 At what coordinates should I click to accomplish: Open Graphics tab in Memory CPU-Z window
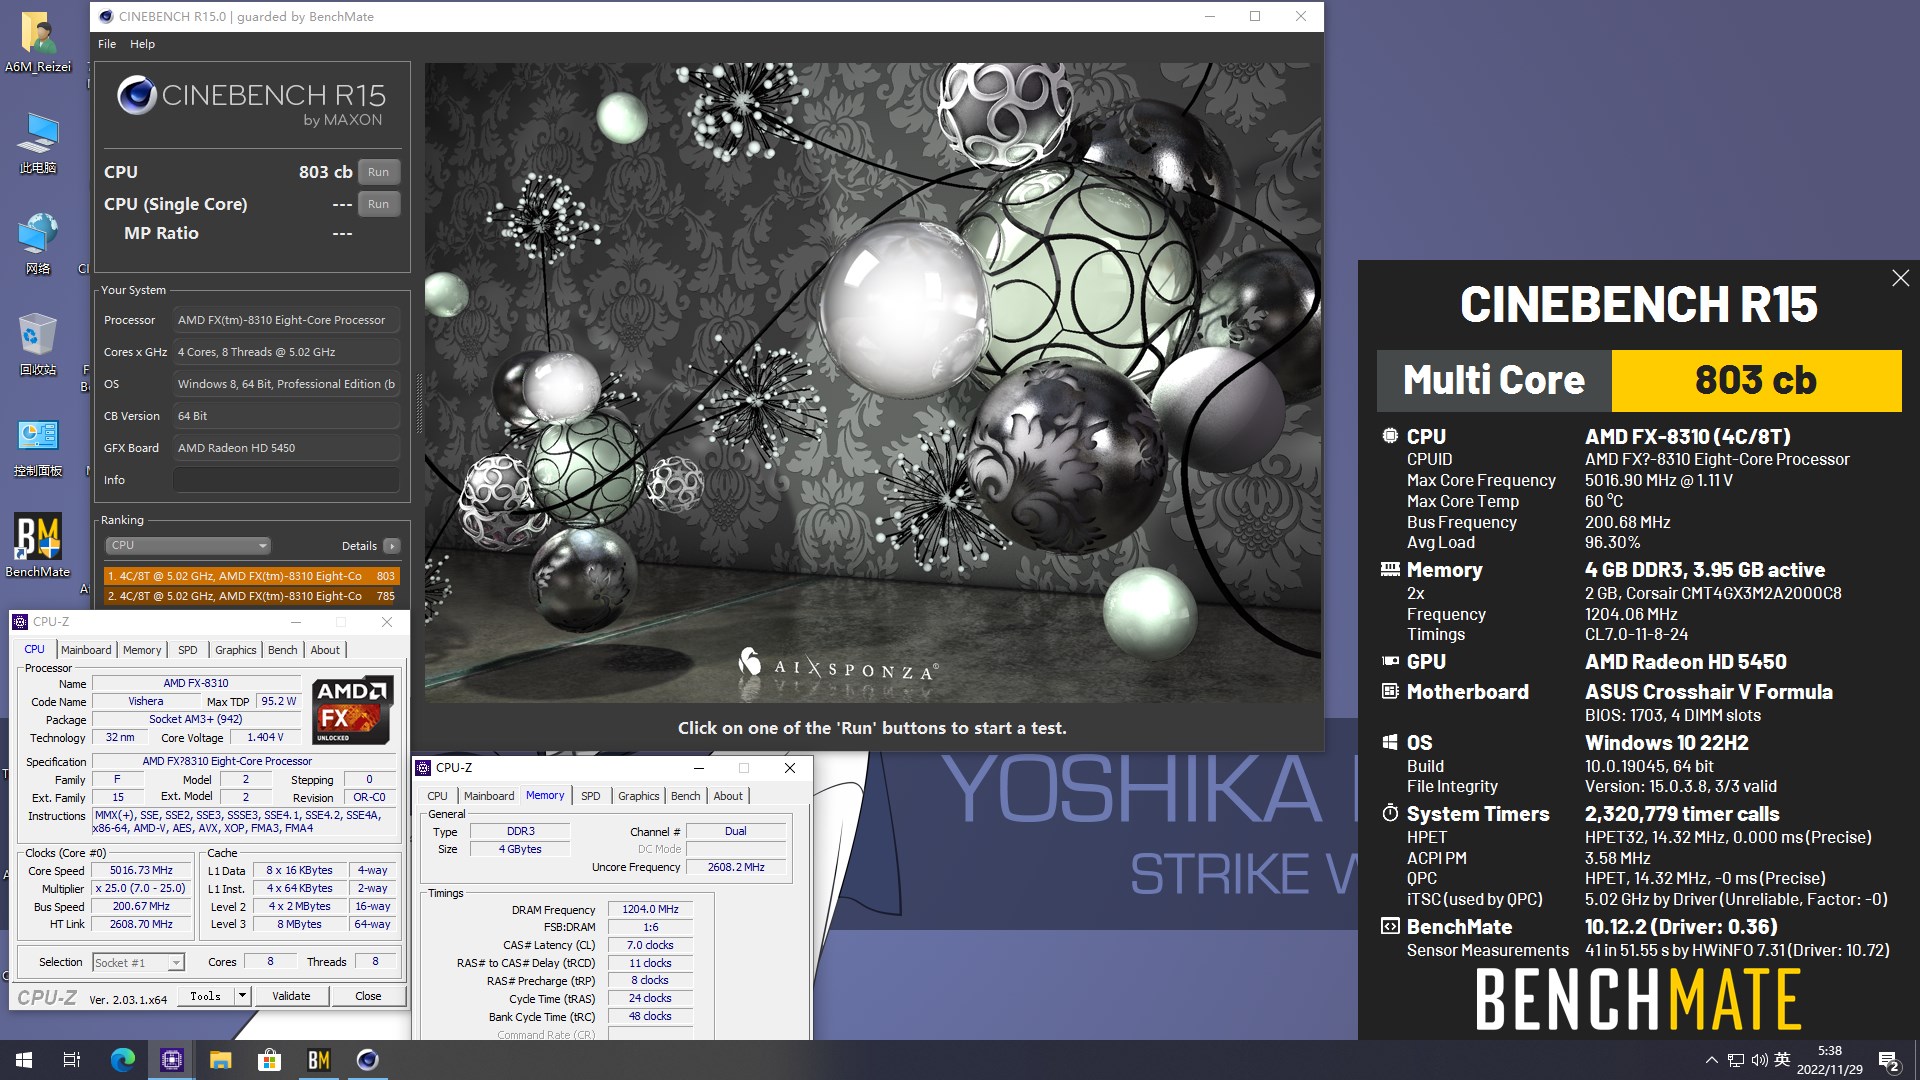point(639,796)
